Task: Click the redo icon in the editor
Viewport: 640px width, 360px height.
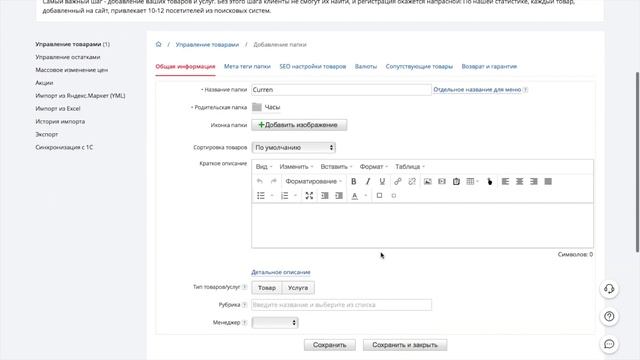Action: (x=273, y=181)
